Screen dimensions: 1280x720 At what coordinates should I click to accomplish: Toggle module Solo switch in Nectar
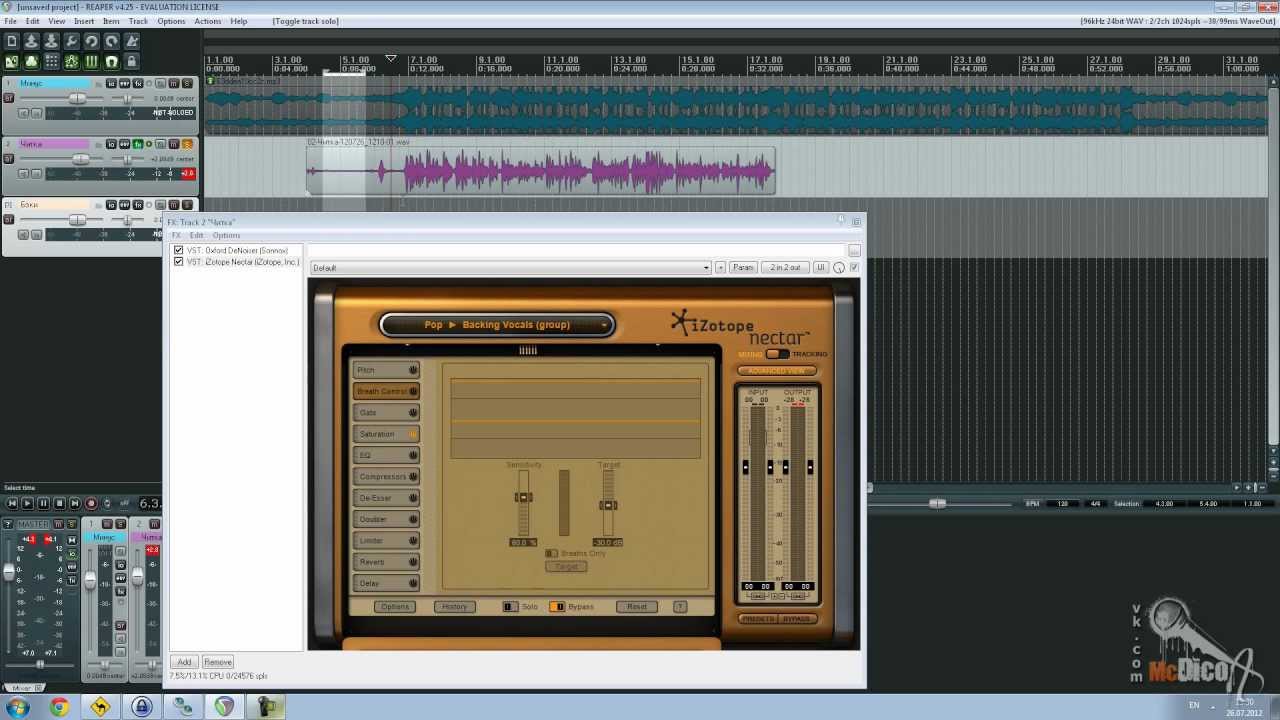coord(510,606)
